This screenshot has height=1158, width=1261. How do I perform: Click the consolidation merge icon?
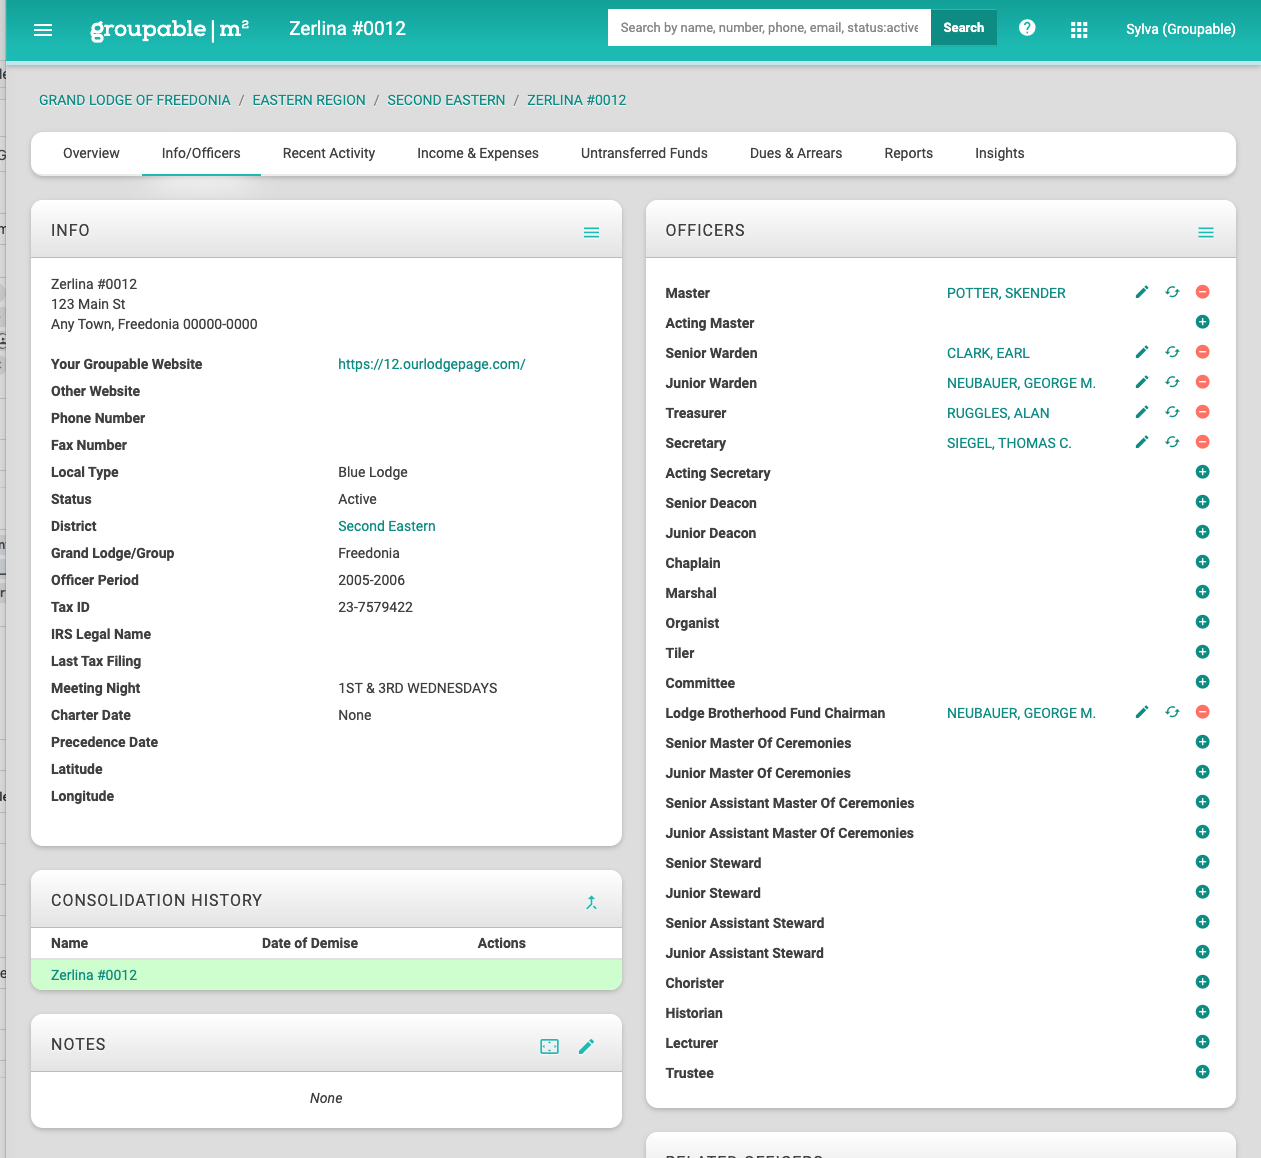coord(591,902)
